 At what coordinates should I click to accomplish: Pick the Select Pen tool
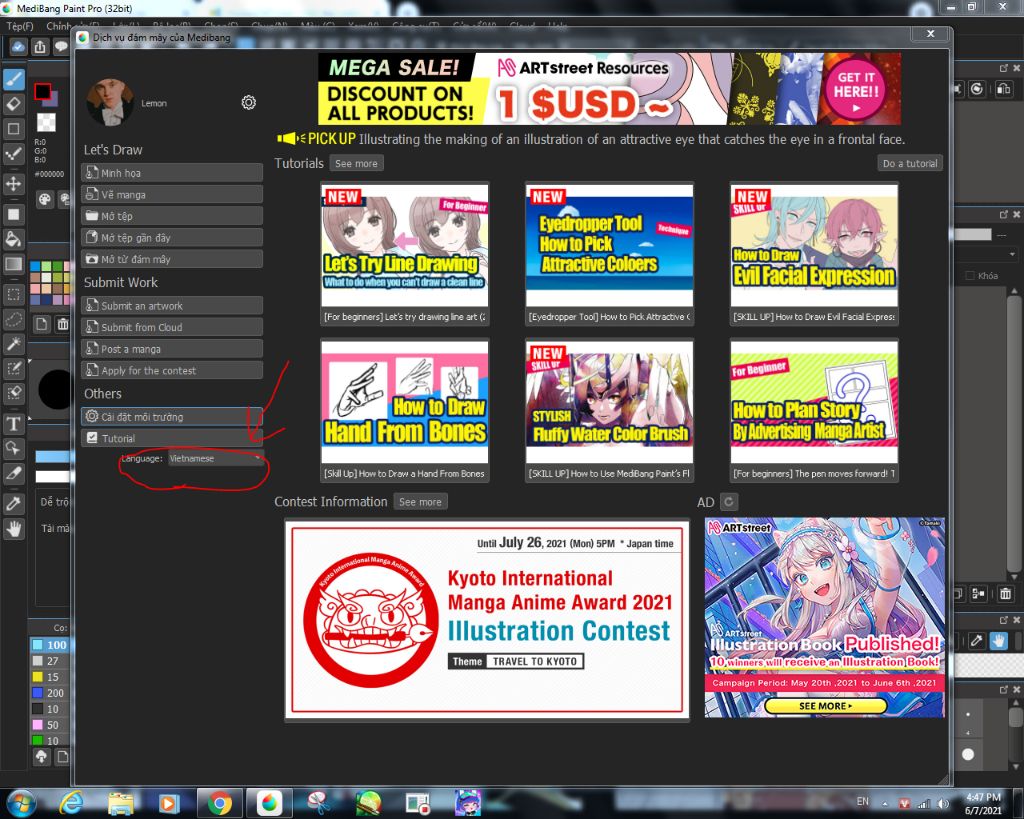(x=14, y=368)
